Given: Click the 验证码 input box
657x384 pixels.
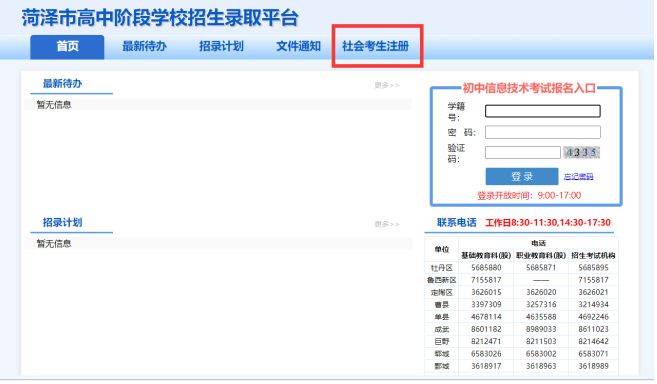Looking at the screenshot, I should click(522, 152).
